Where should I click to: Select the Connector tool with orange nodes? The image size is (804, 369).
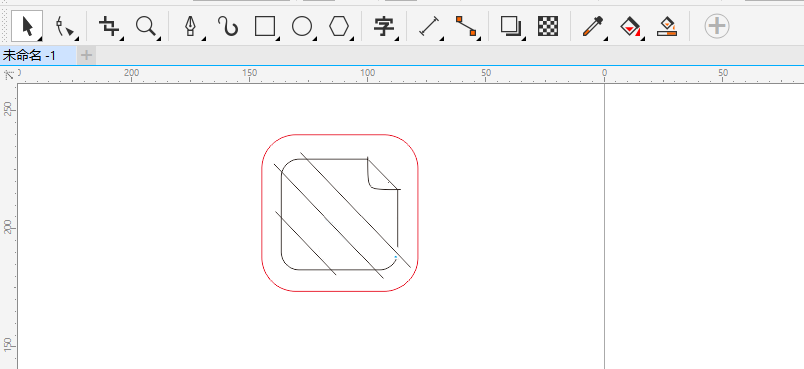(x=467, y=26)
